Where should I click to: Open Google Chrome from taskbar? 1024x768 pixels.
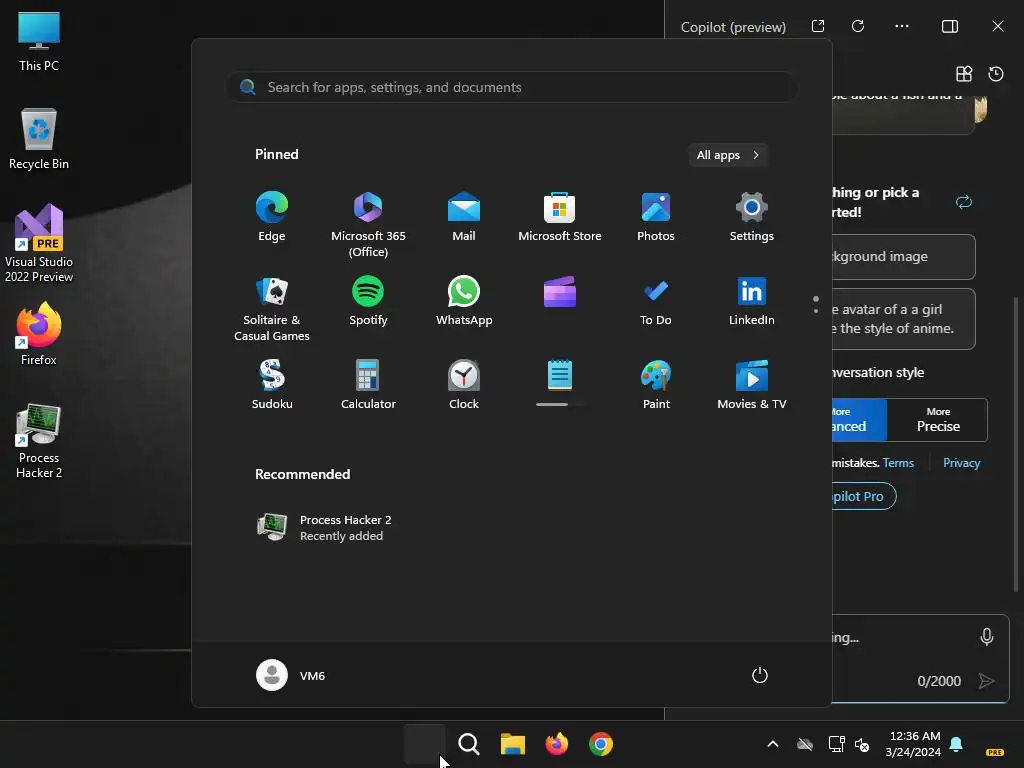point(601,744)
